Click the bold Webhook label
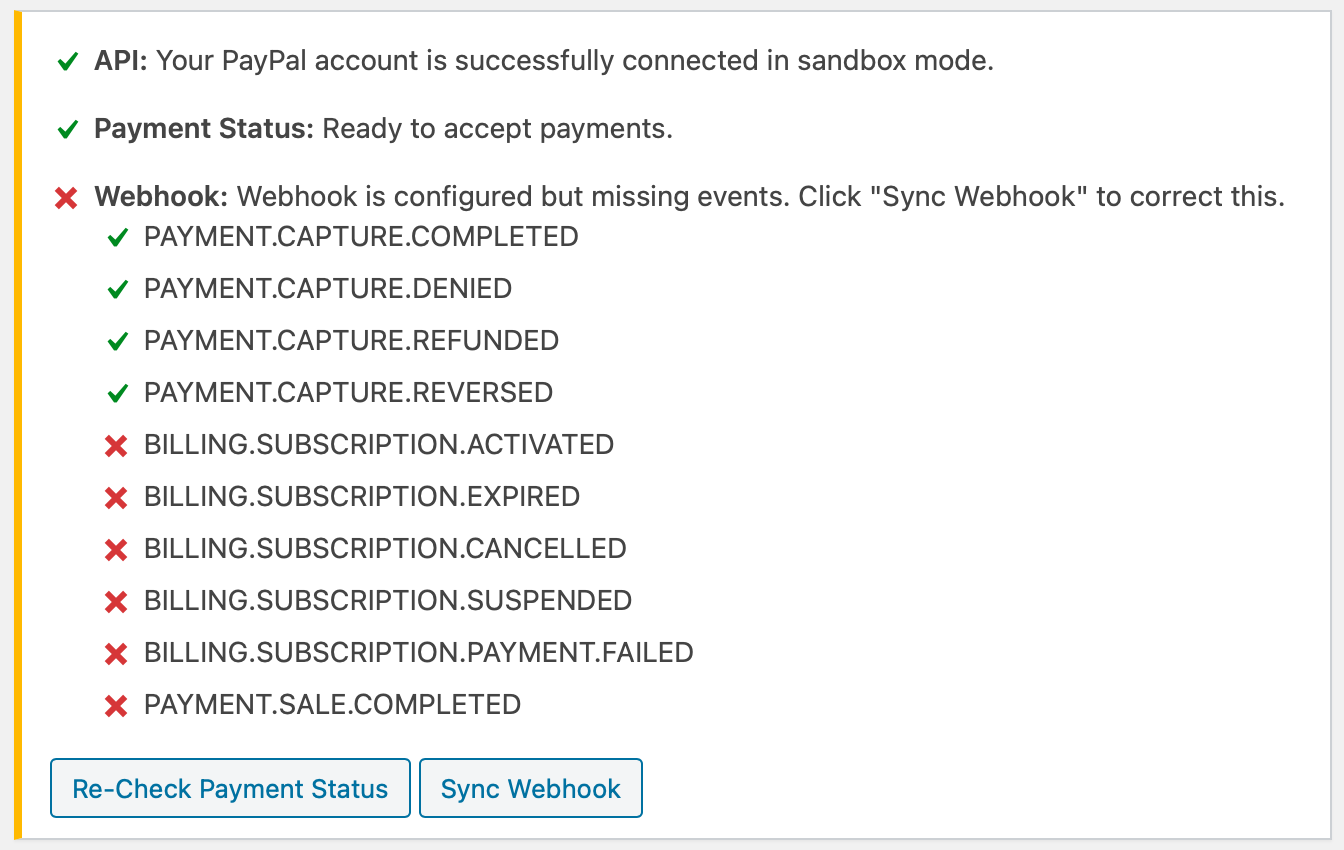Image resolution: width=1344 pixels, height=850 pixels. [x=161, y=197]
